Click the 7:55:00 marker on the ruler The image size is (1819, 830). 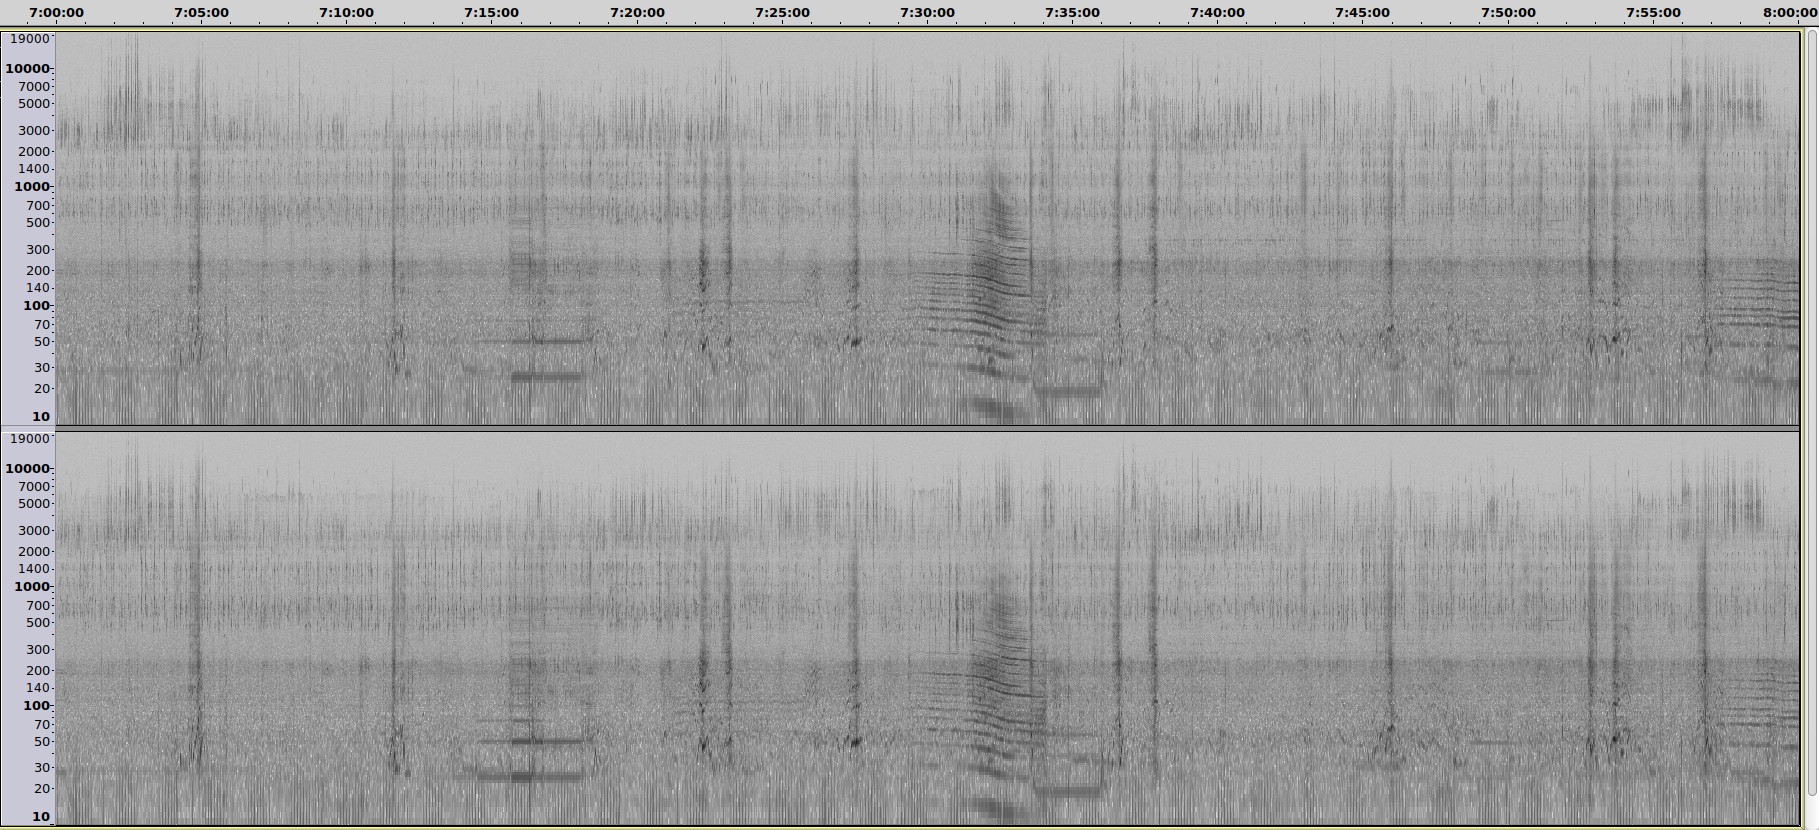(x=1653, y=13)
